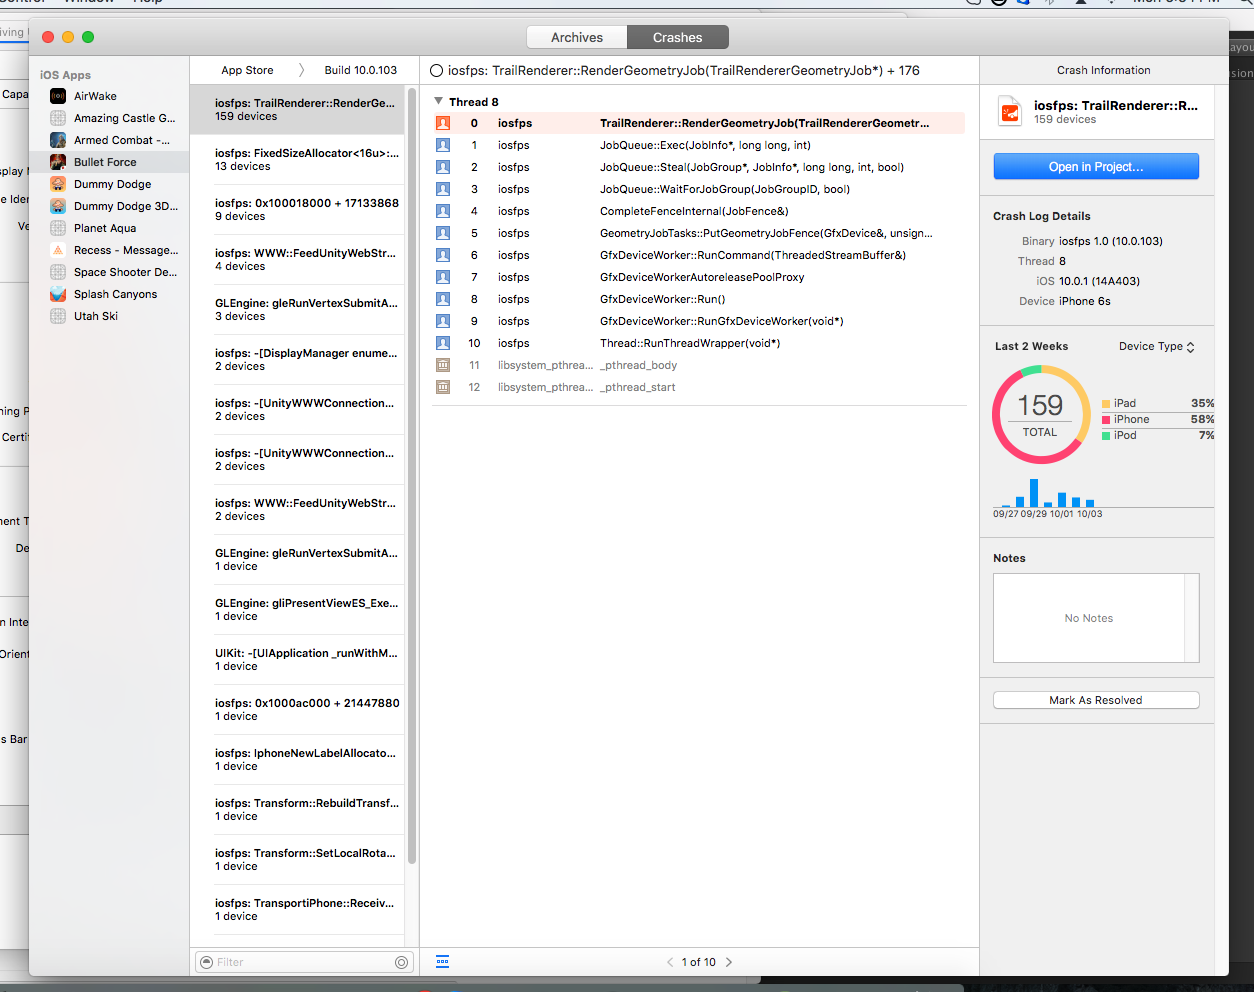1254x992 pixels.
Task: Select the FixedSizeAllocator crash in the list
Action: (x=305, y=160)
